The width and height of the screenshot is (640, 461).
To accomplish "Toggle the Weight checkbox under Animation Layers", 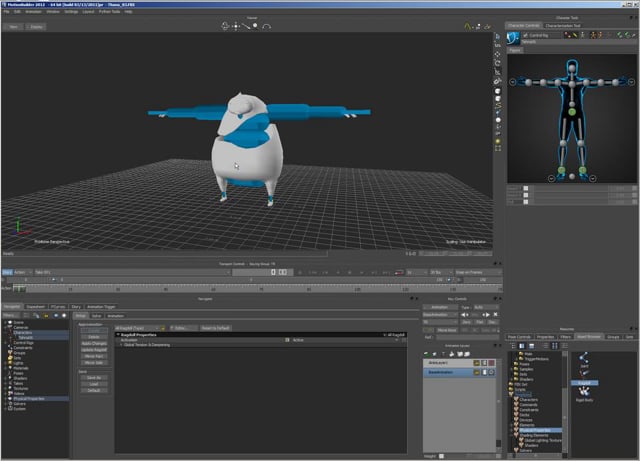I will pyautogui.click(x=441, y=456).
